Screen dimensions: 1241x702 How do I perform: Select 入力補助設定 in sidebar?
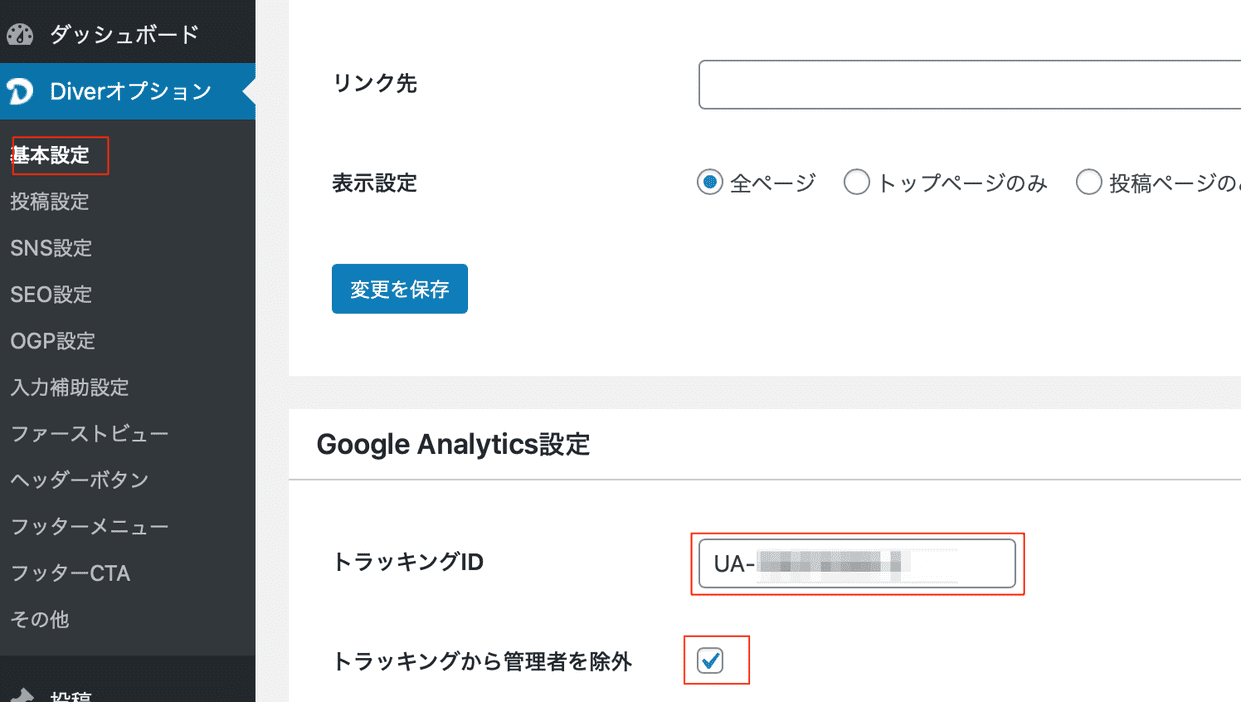70,387
